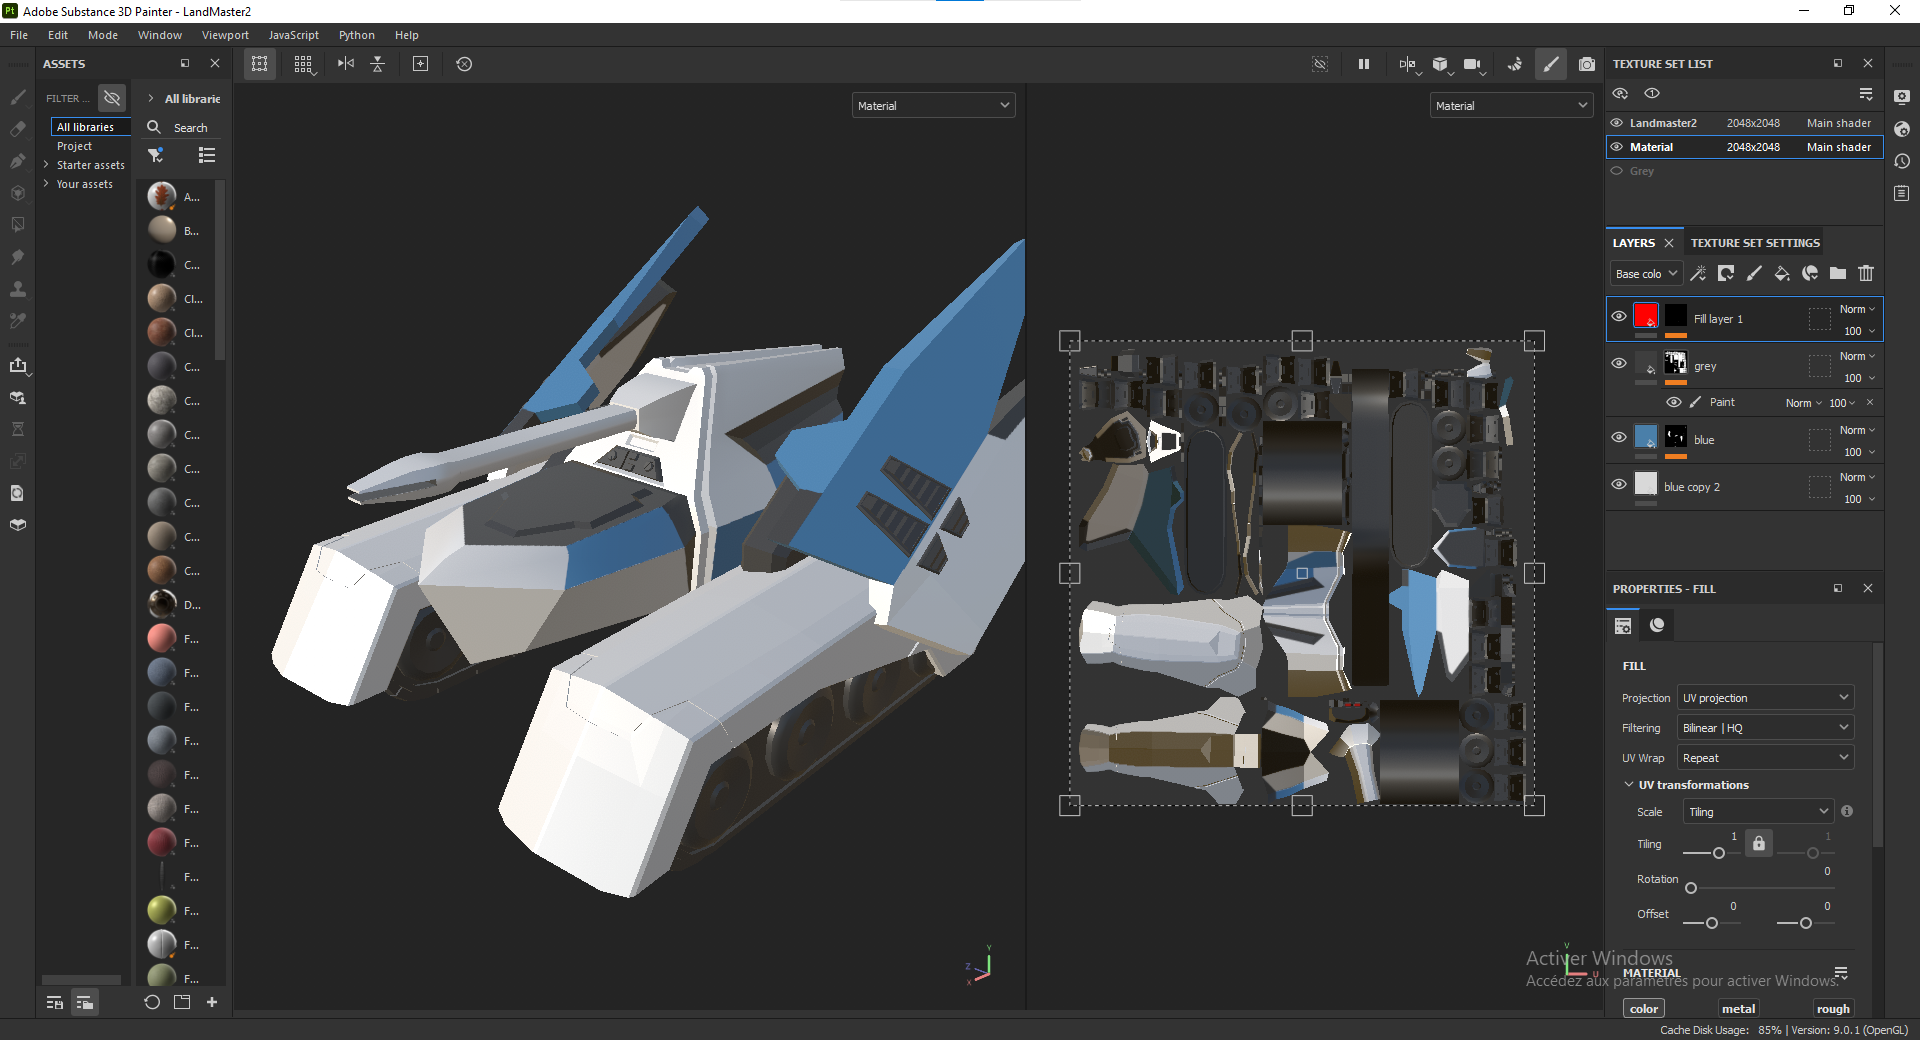Click the add fill layer bucket icon
The width and height of the screenshot is (1920, 1040).
[1781, 273]
